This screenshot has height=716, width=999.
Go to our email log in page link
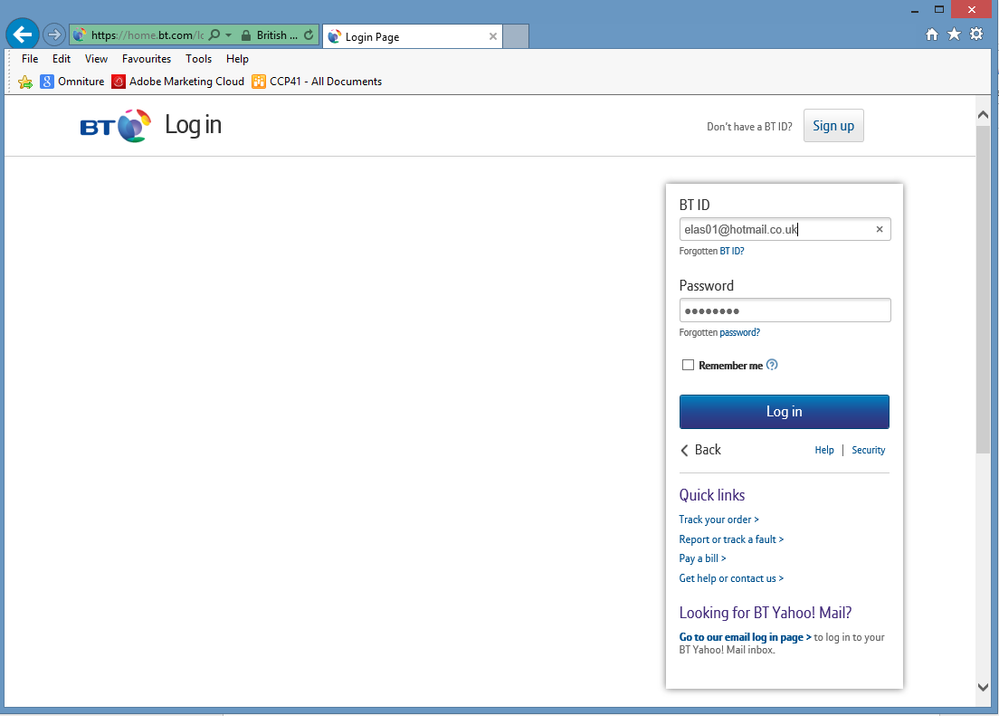pos(745,637)
